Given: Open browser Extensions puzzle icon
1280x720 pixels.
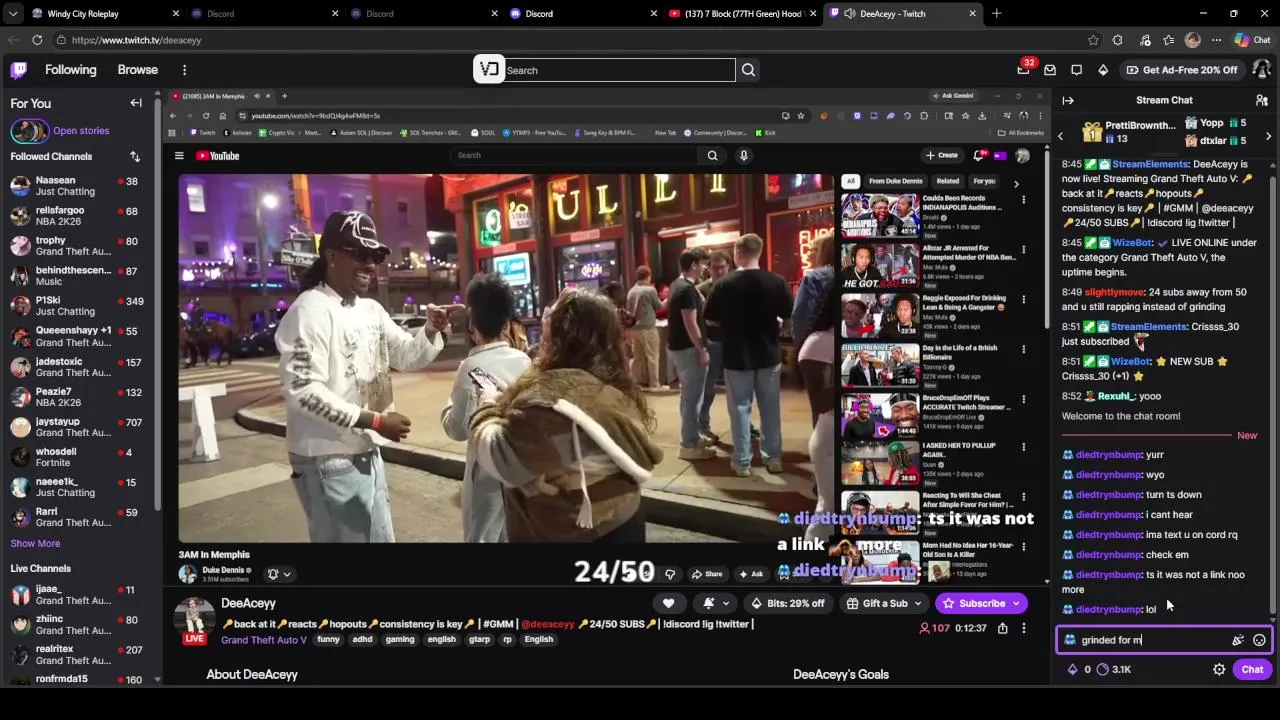Looking at the screenshot, I should click(1118, 40).
